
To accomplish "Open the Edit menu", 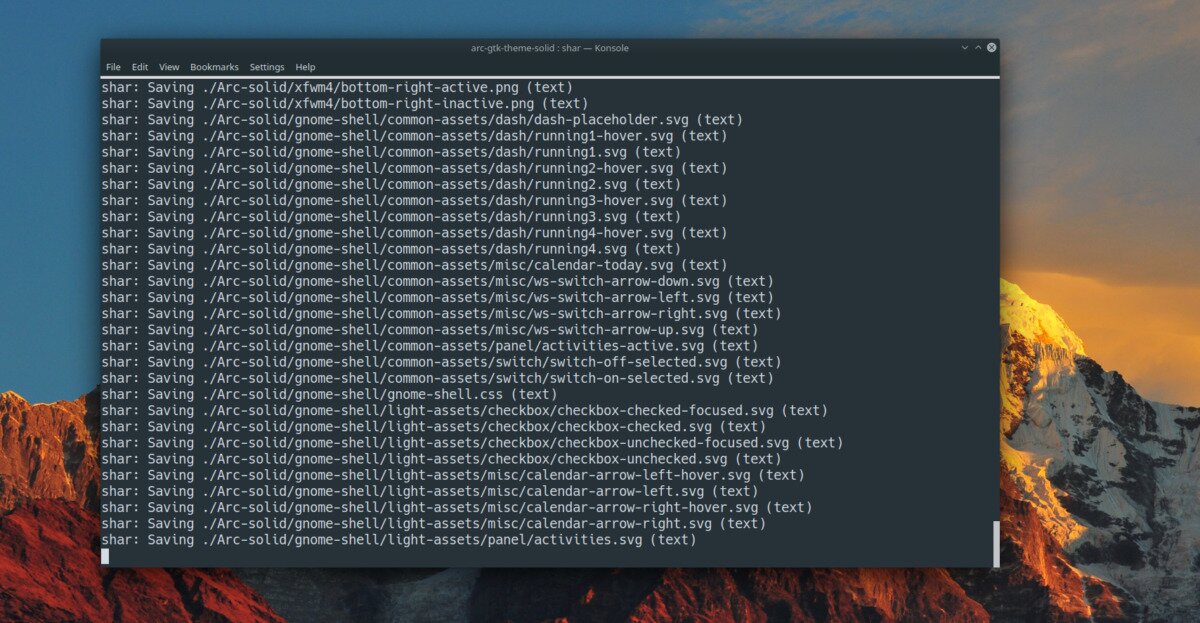I will click(140, 67).
